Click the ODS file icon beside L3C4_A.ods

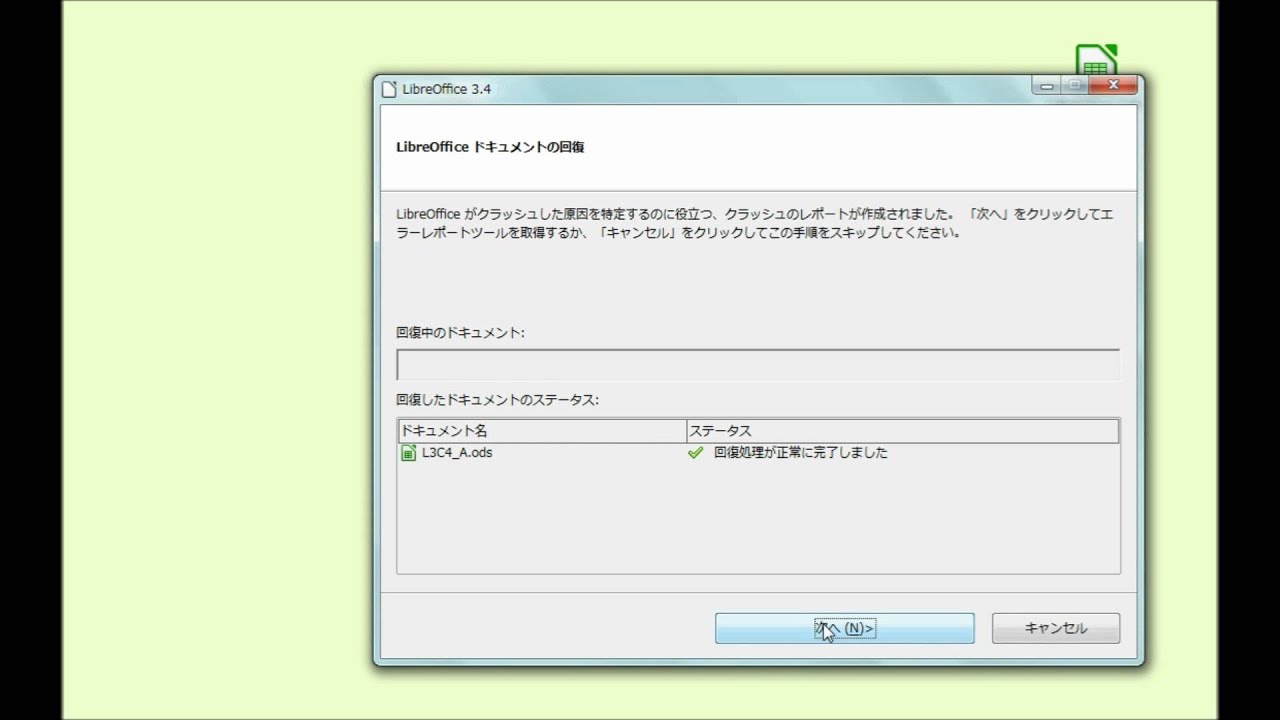408,453
